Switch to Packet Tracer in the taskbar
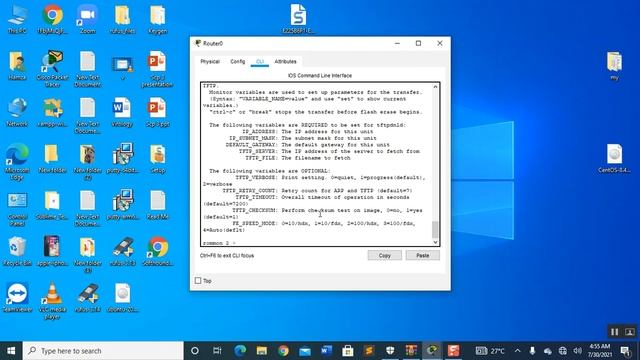This screenshot has height=360, width=640. click(x=432, y=351)
